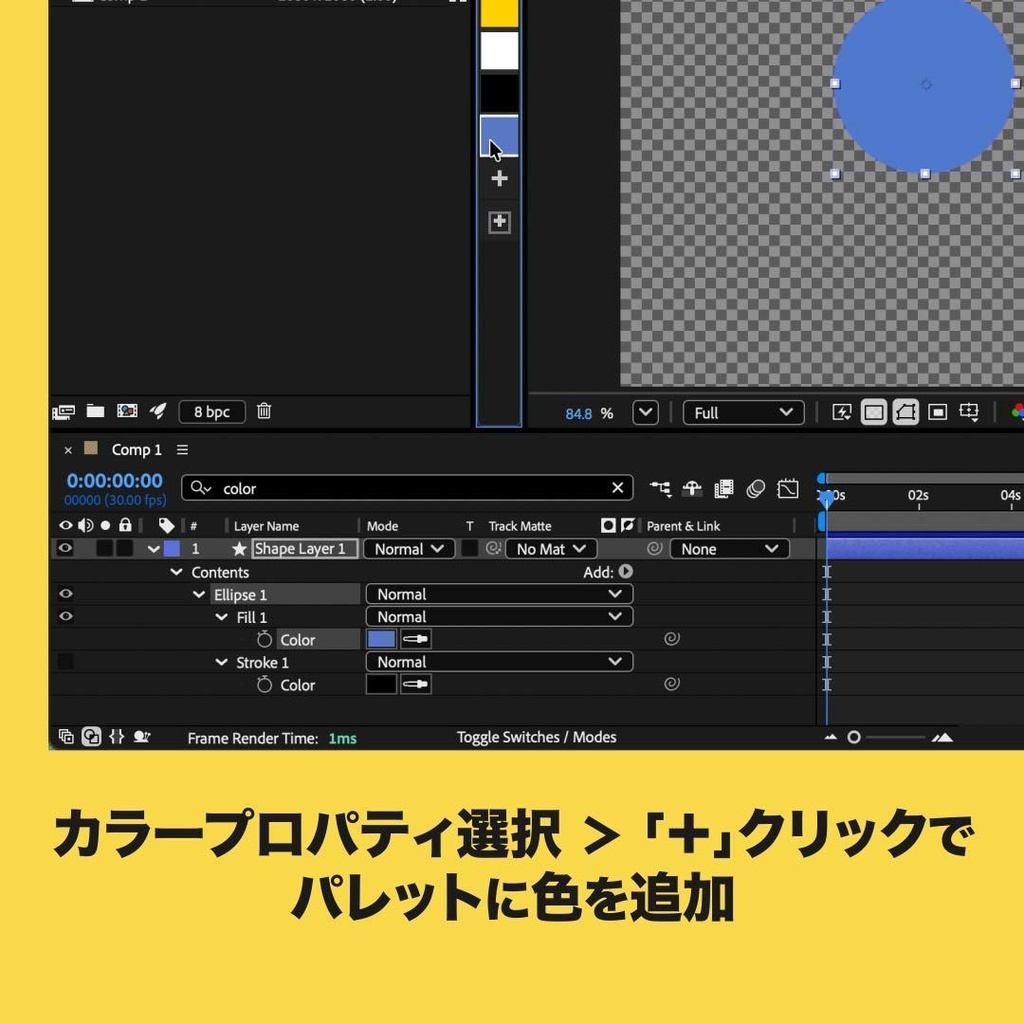Open the Graph Editor
1024x1024 pixels.
coord(787,488)
